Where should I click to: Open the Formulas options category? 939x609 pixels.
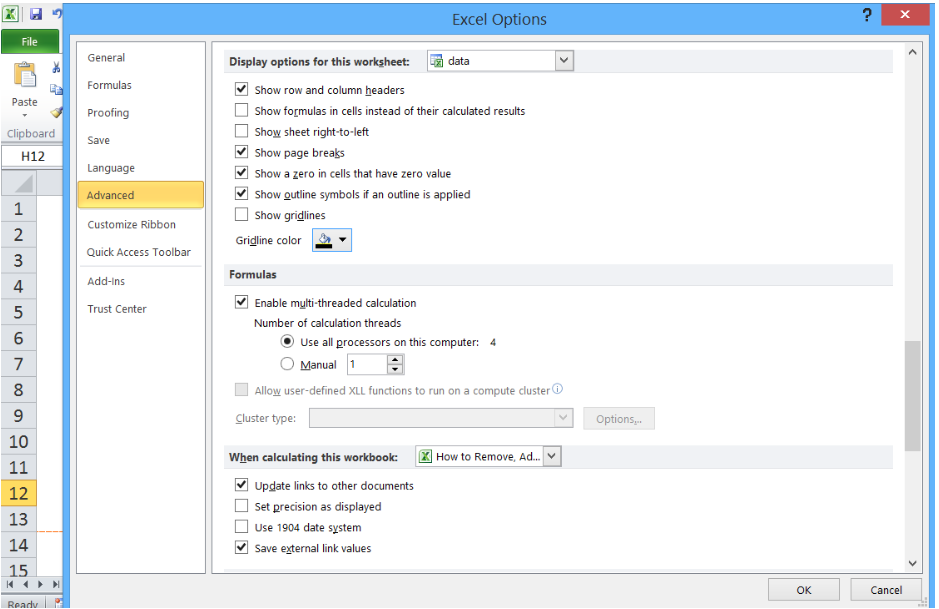click(x=109, y=85)
